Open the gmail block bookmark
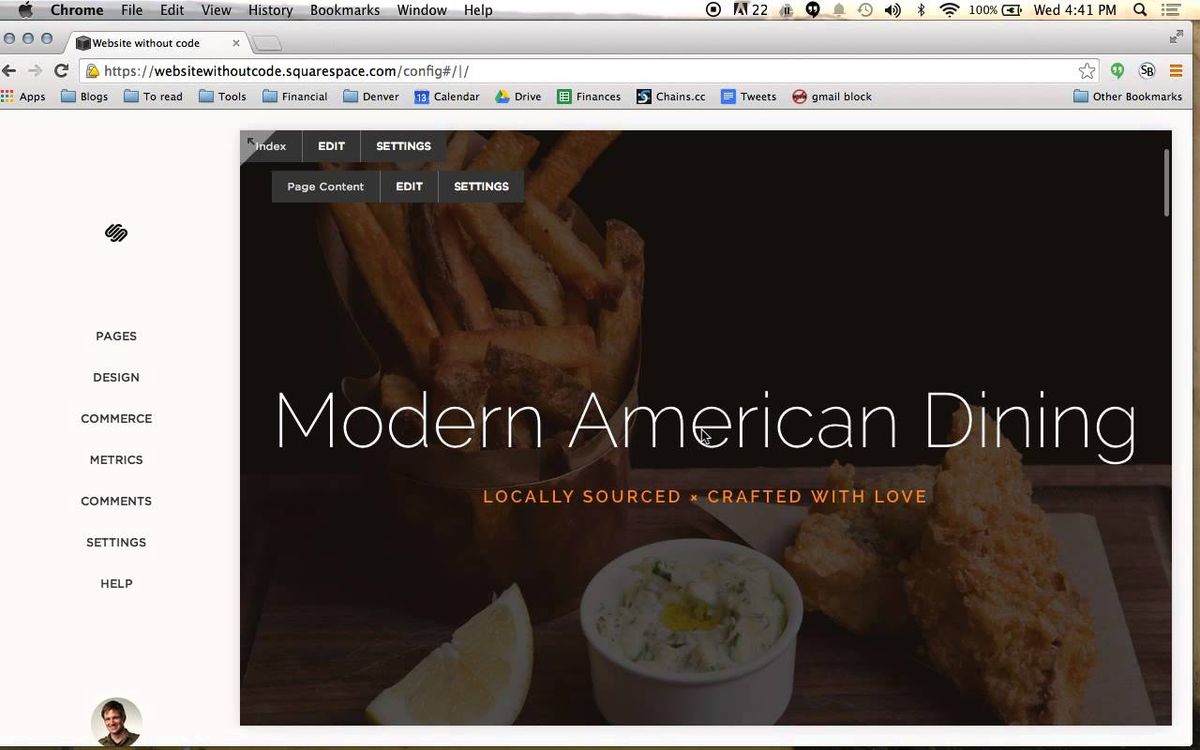The image size is (1200, 750). pyautogui.click(x=832, y=97)
